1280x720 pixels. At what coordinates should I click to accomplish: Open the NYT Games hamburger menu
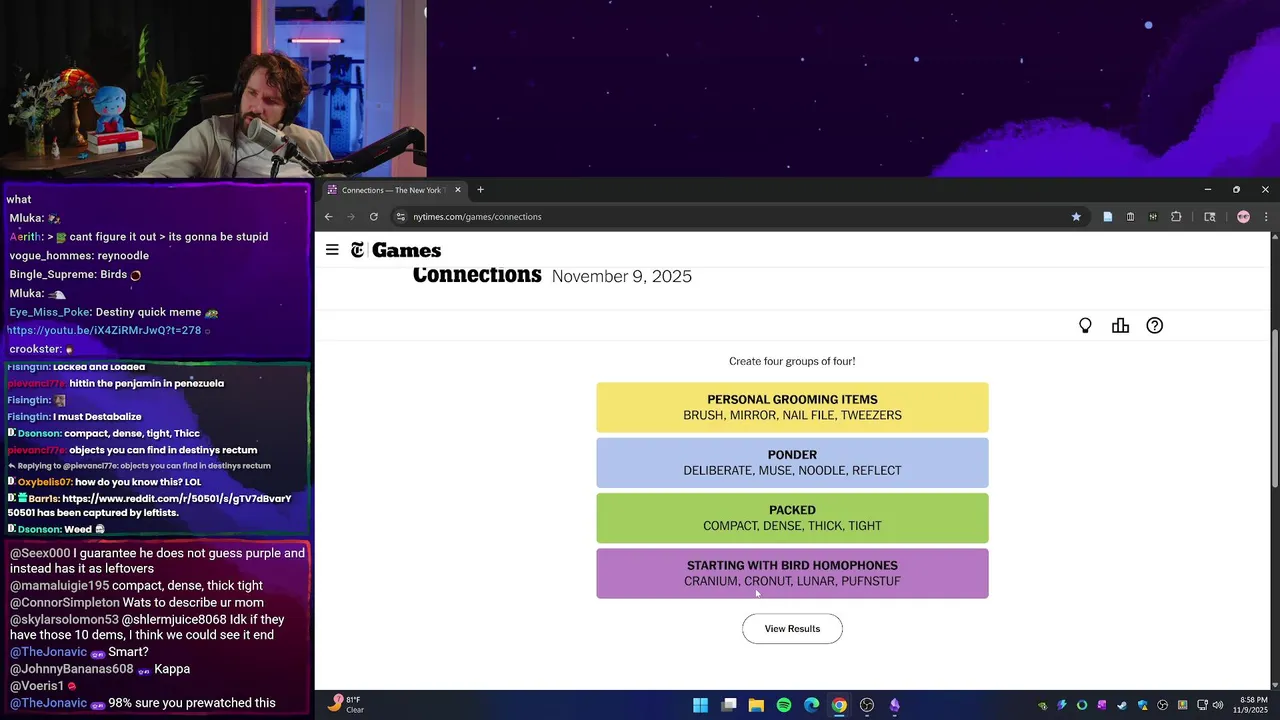click(332, 250)
